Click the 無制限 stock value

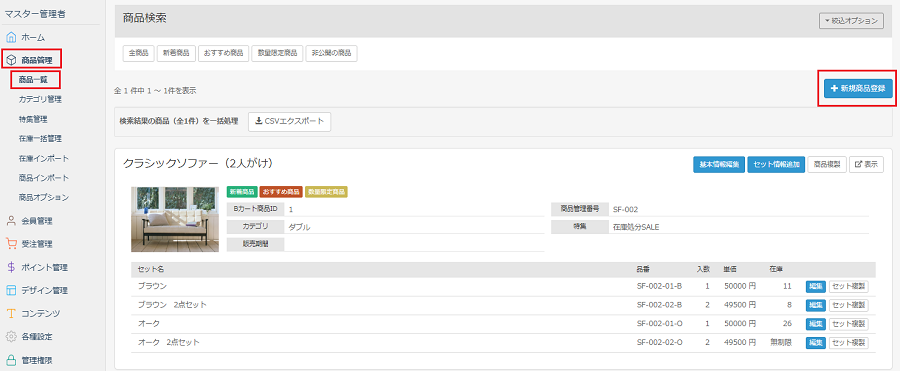pos(781,343)
